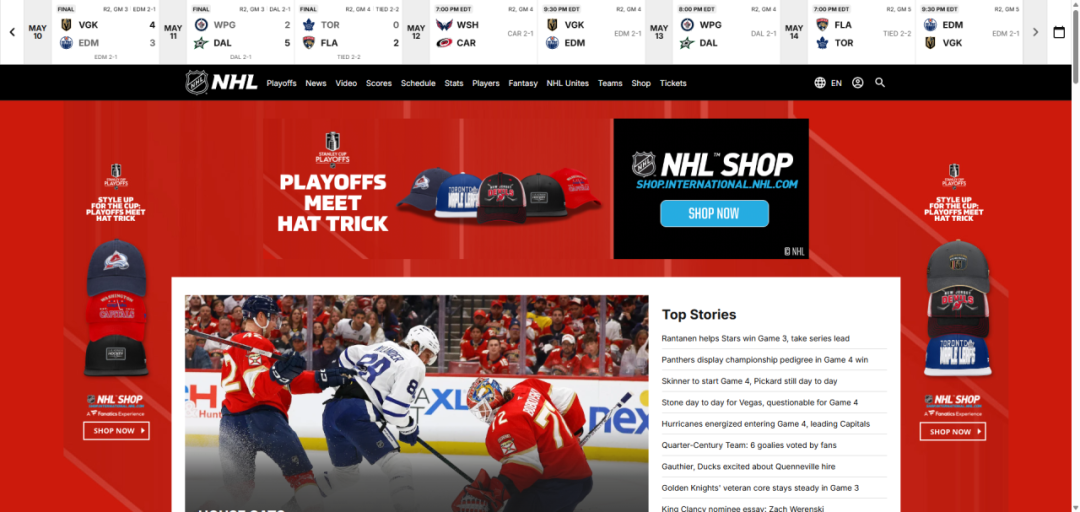Show previous scoreboard games with left arrow
This screenshot has width=1080, height=512.
point(12,32)
